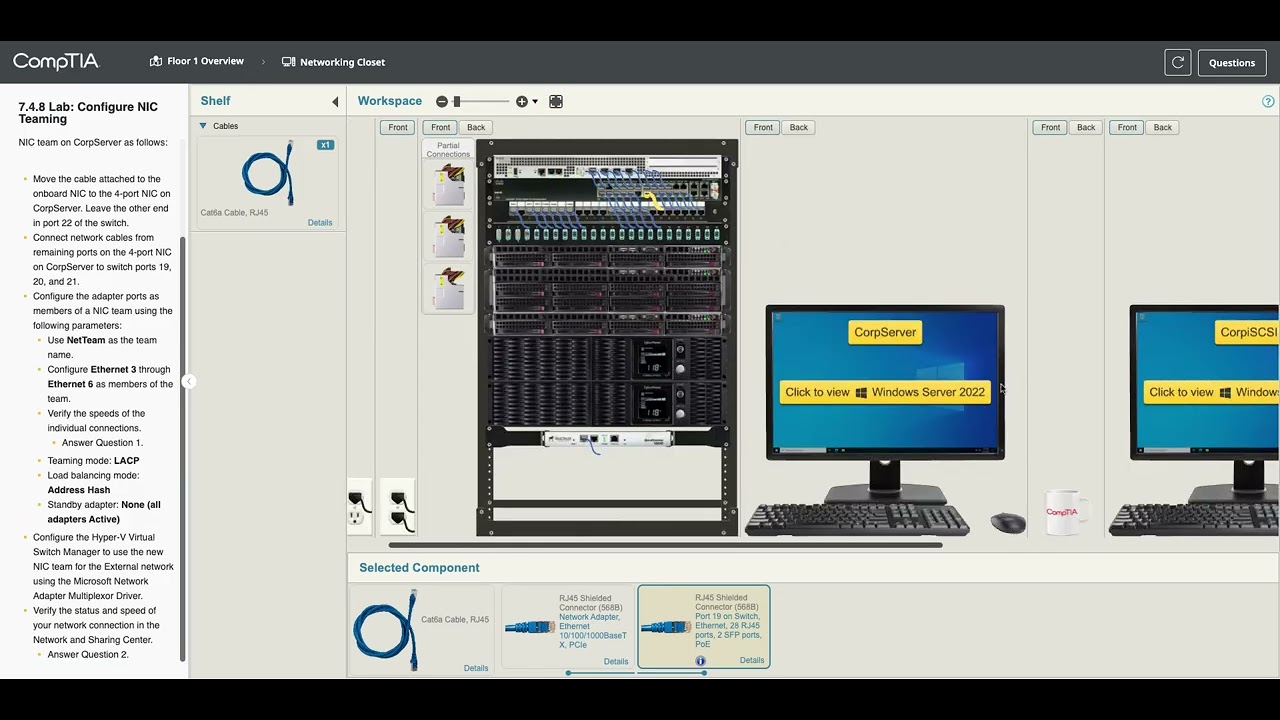Screen dimensions: 1280x720
Task: Click to view Windows Server 2022 on CorpServer
Action: click(885, 392)
